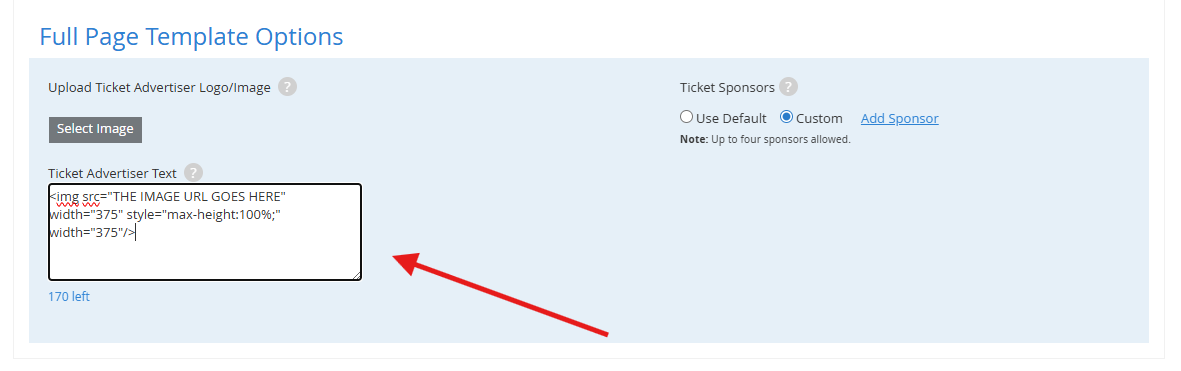Click the Full Page Template Options heading

(x=191, y=36)
